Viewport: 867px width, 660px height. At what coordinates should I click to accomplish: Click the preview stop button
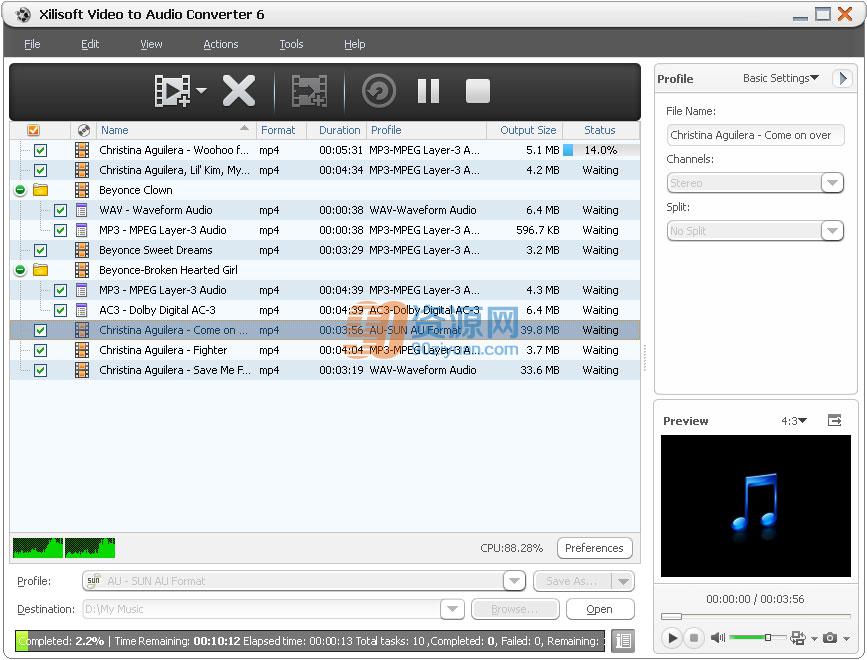click(x=693, y=638)
